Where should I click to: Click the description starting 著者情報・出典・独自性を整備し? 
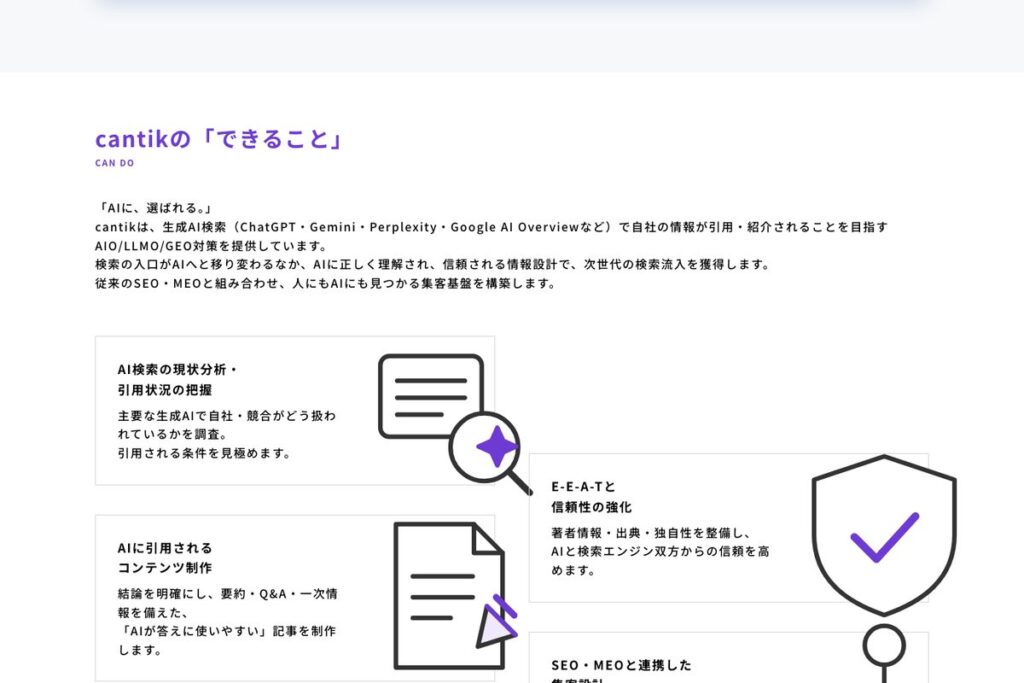click(660, 552)
